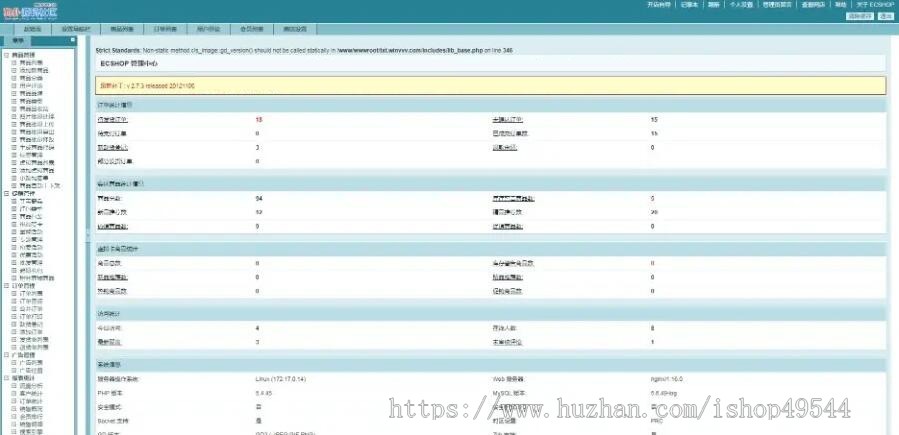
Task: Click the collapse icon on the 菜单 panel header
Action: click(x=73, y=40)
